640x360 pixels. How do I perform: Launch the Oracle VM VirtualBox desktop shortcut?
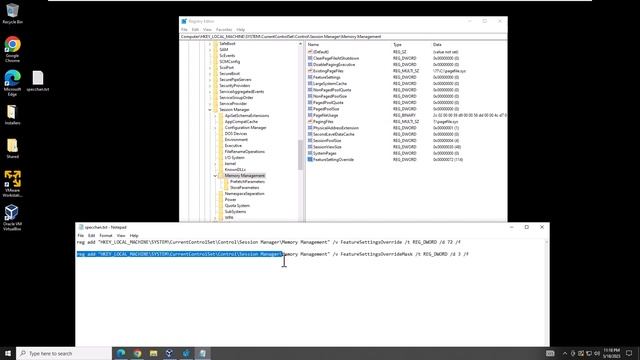[x=12, y=218]
